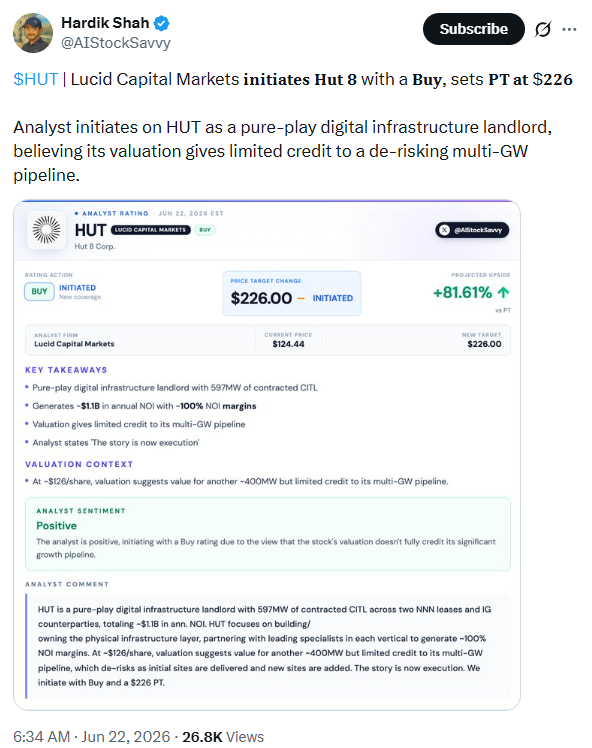Click the New Target $226.00 value
The image size is (592, 748).
pyautogui.click(x=484, y=344)
